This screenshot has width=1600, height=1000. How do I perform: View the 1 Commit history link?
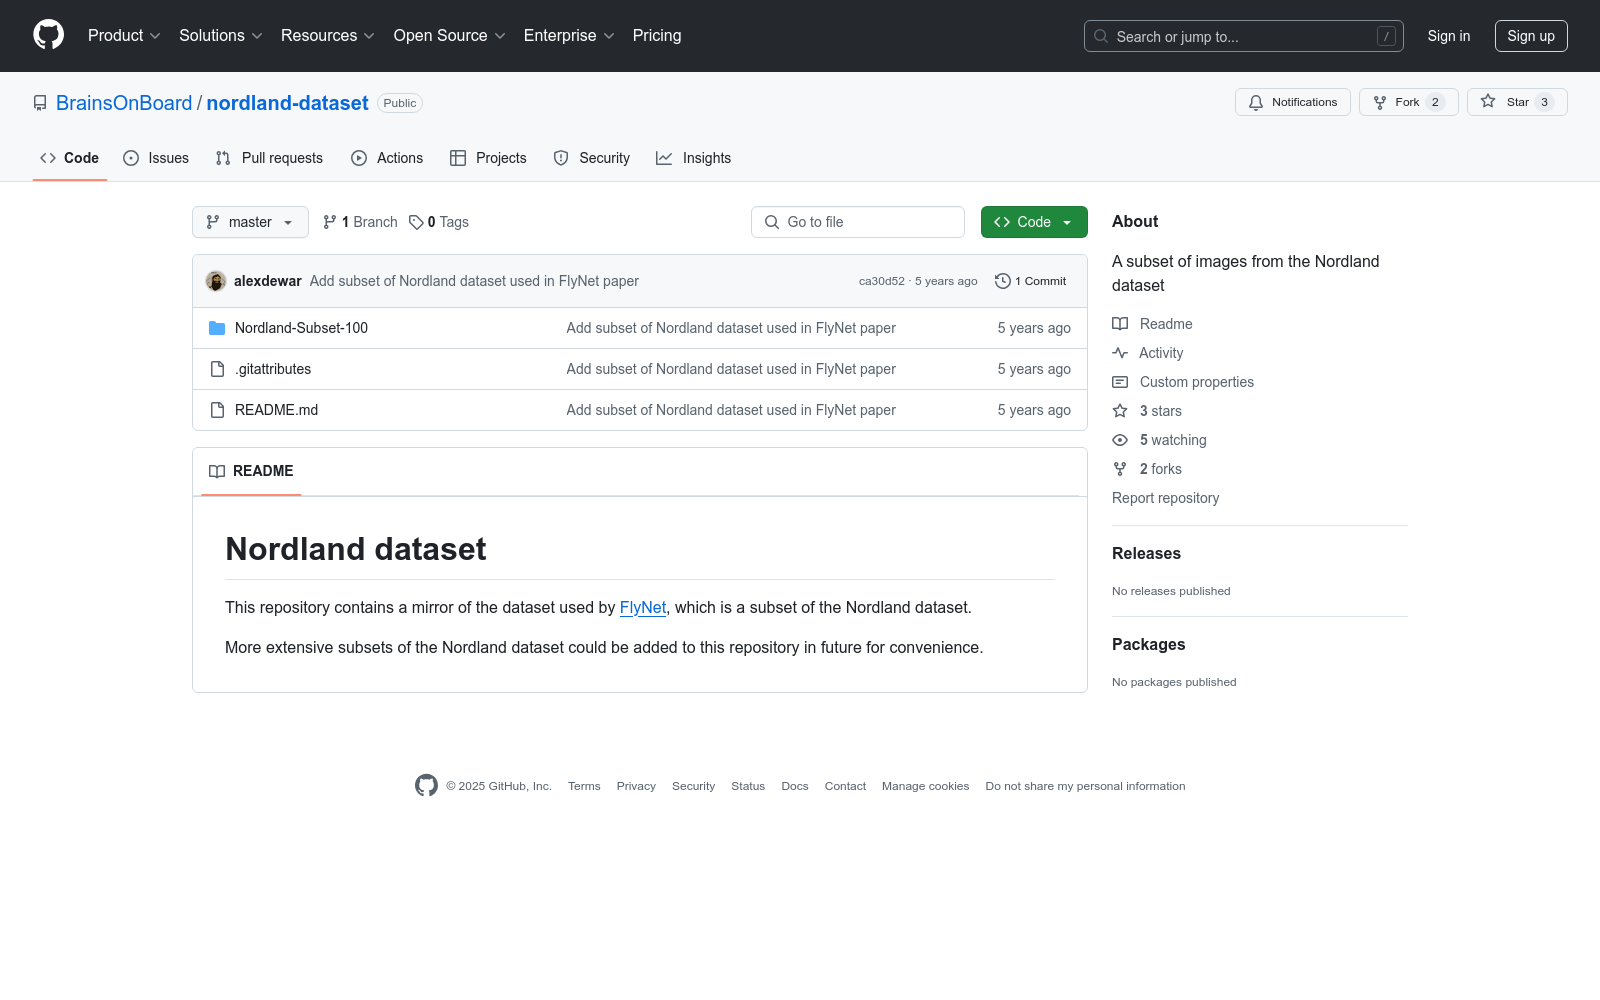coord(1031,281)
